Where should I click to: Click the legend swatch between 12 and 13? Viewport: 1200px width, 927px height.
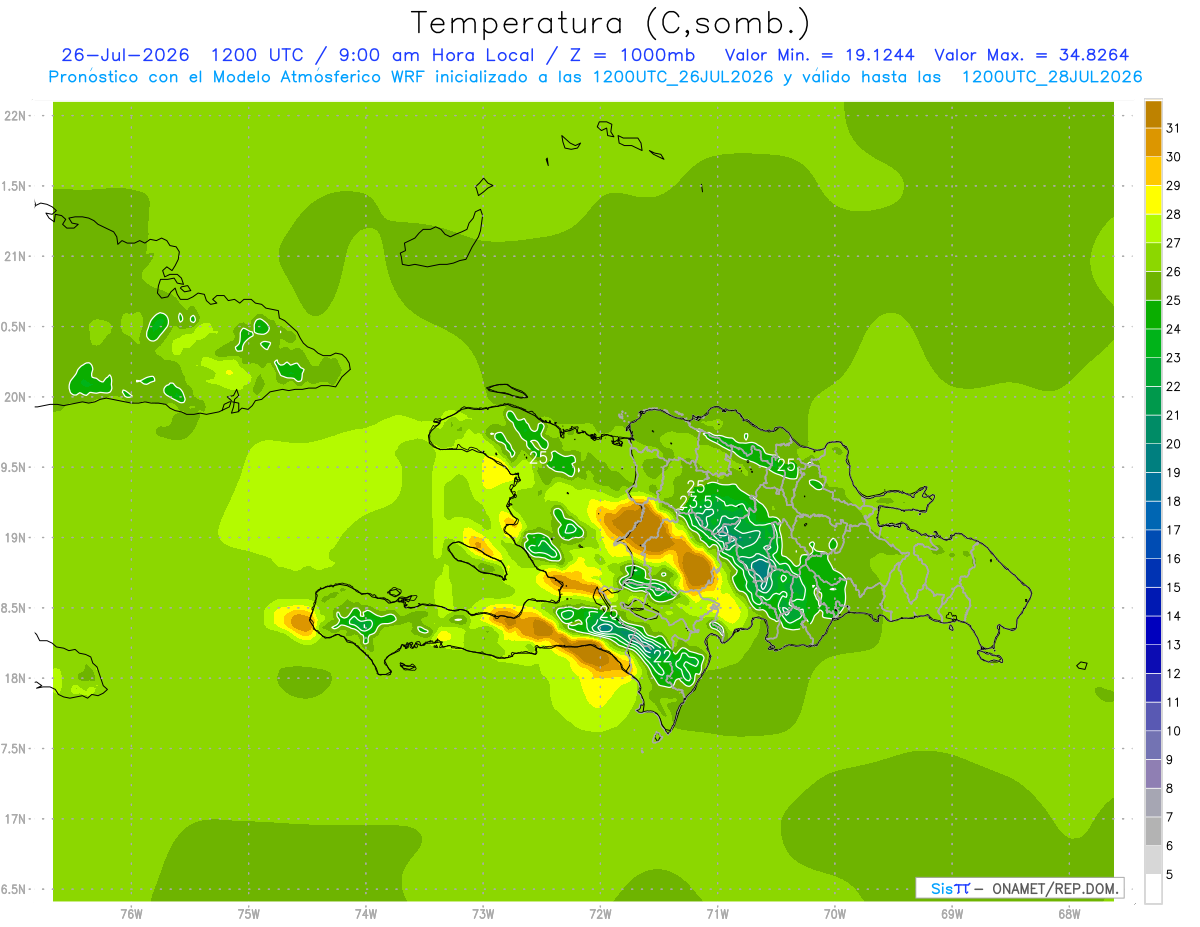[1153, 659]
